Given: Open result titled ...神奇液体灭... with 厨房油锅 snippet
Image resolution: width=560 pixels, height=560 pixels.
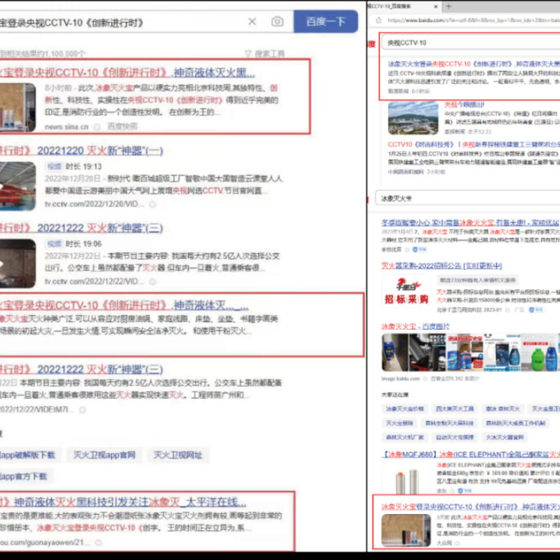Looking at the screenshot, I should (124, 305).
